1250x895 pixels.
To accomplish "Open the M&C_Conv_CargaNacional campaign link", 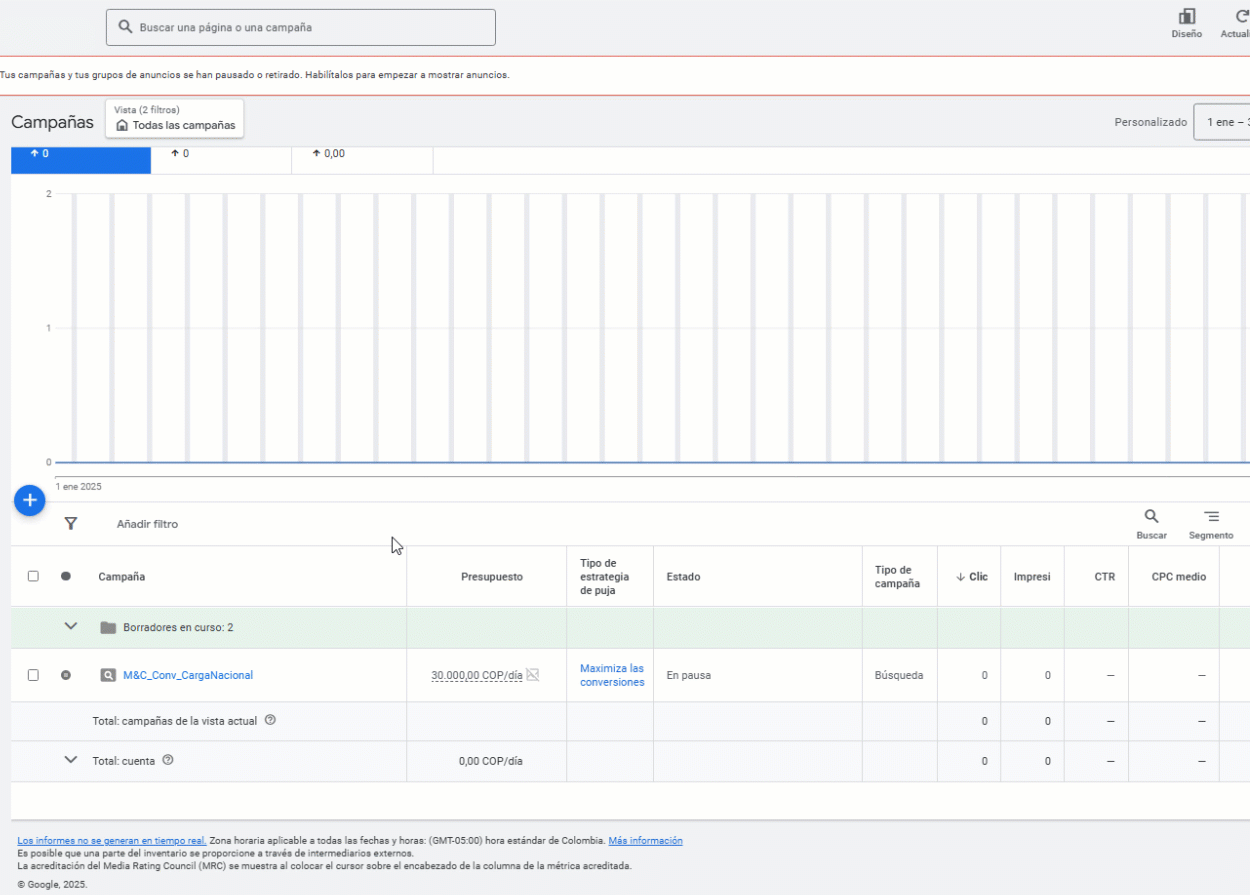I will point(188,675).
